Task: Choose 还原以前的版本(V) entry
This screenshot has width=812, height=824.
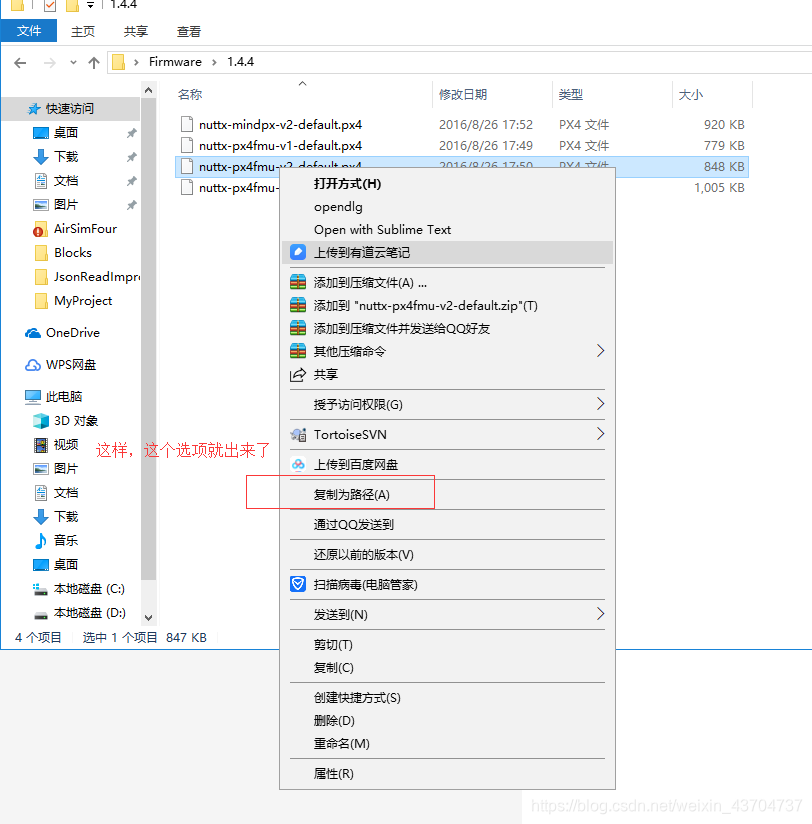Action: 447,554
